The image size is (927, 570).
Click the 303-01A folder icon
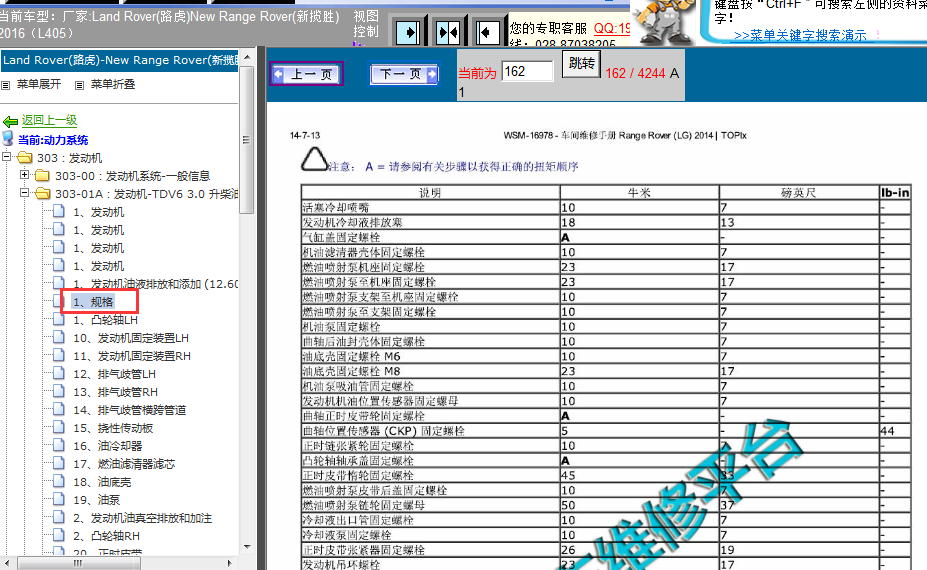[x=42, y=193]
